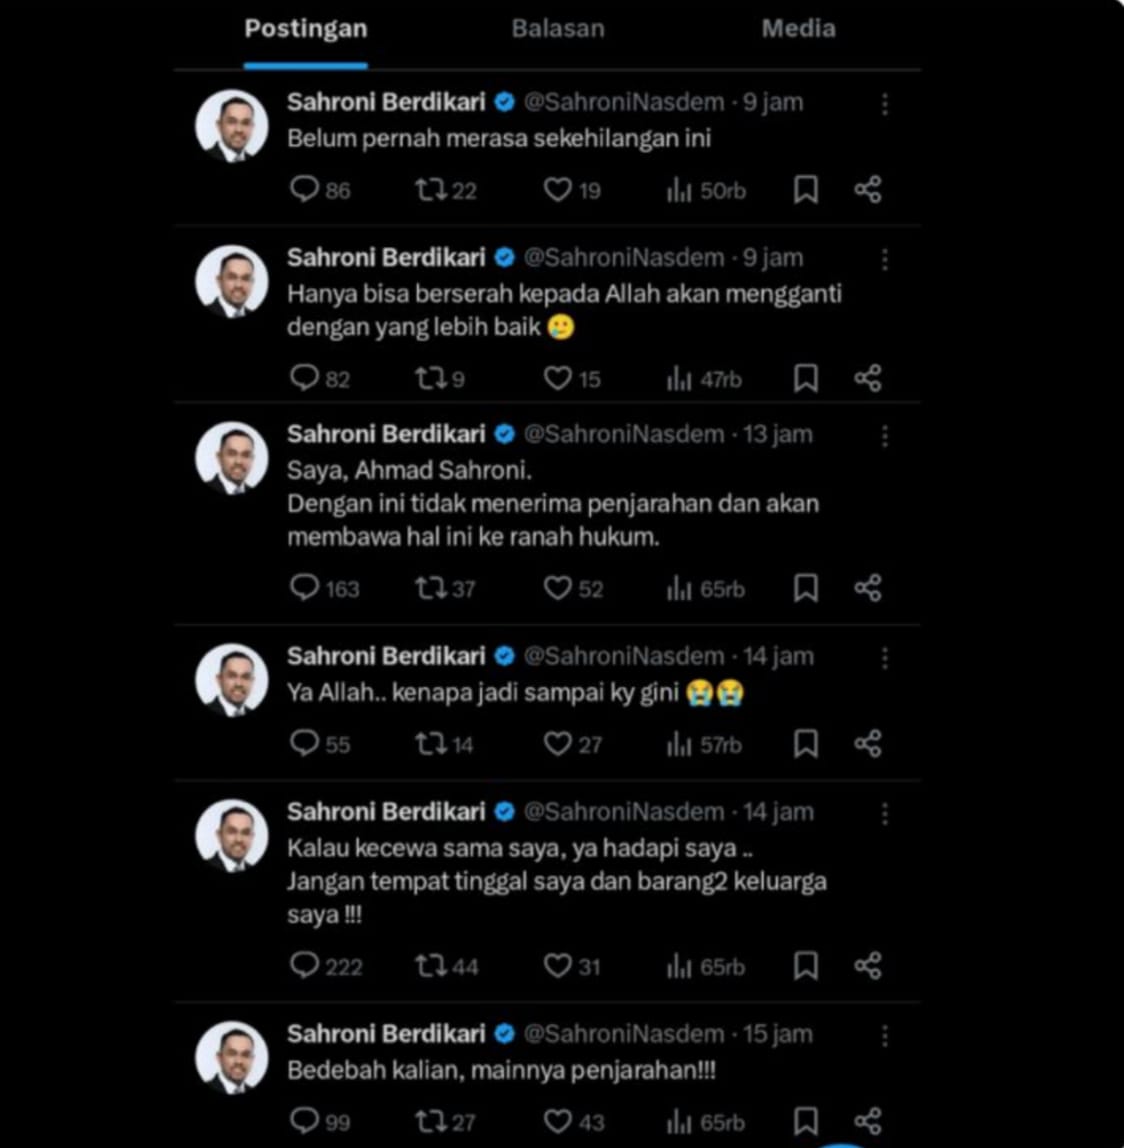
Task: Switch to the Media tab
Action: [x=798, y=29]
